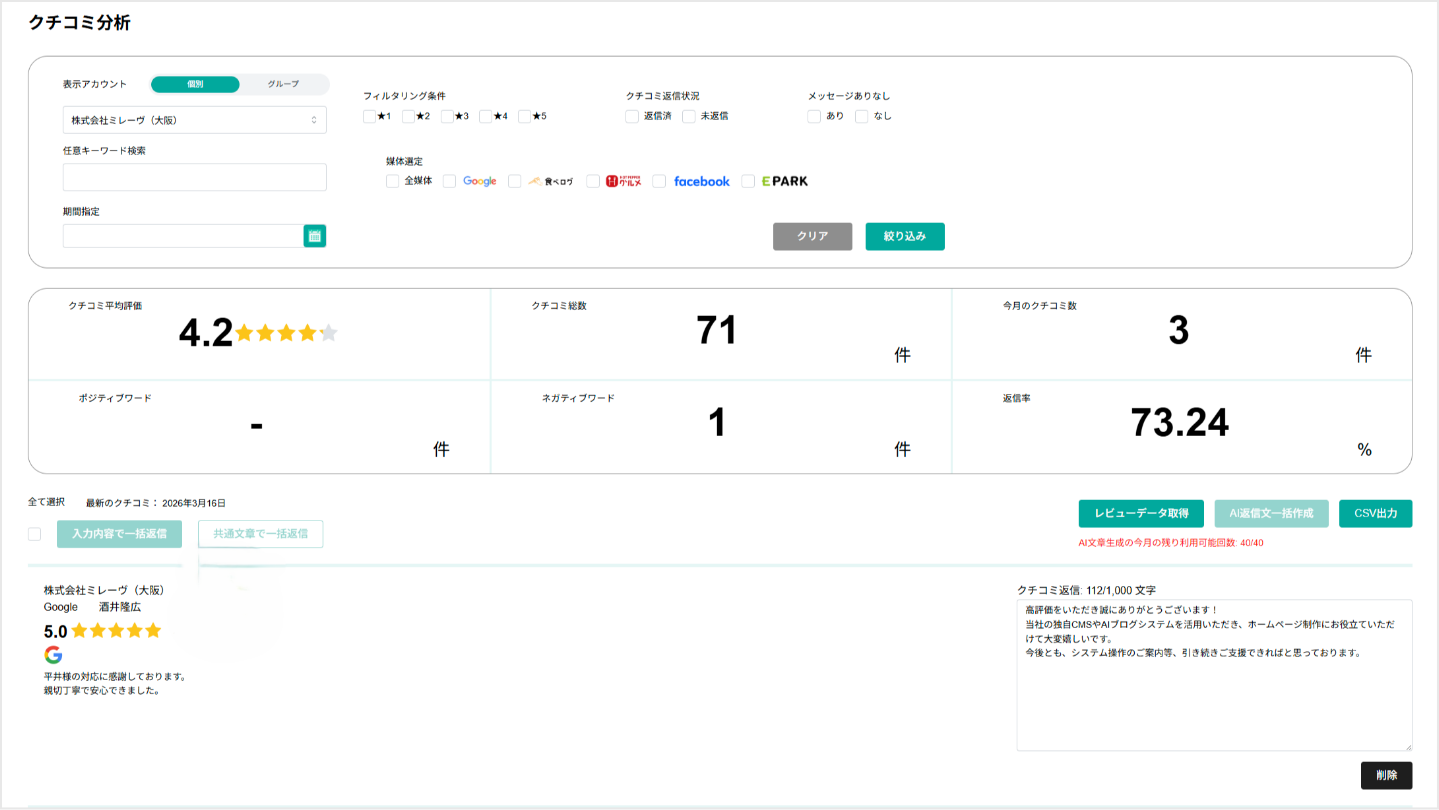Check the ★5 filter checkbox
This screenshot has width=1439, height=810.
coord(524,116)
